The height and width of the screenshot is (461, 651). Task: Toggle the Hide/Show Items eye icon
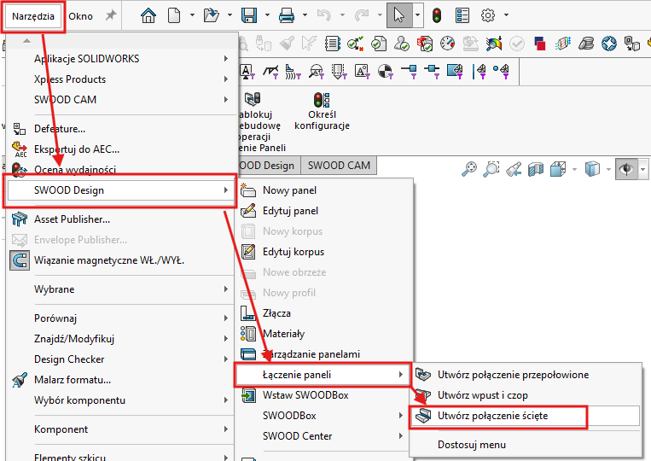pyautogui.click(x=626, y=169)
